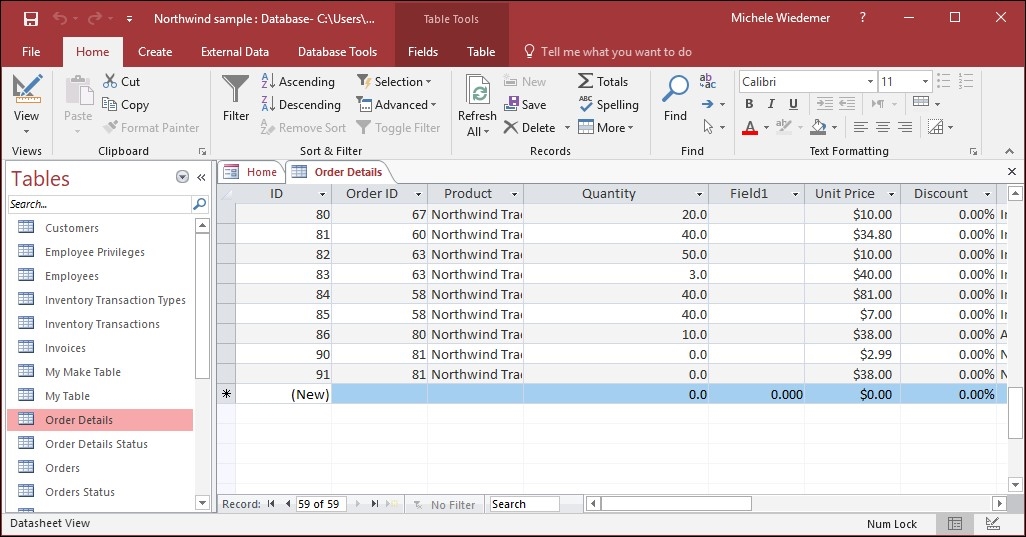Switch to Design View via status bar icon
This screenshot has width=1026, height=537.
[x=993, y=523]
